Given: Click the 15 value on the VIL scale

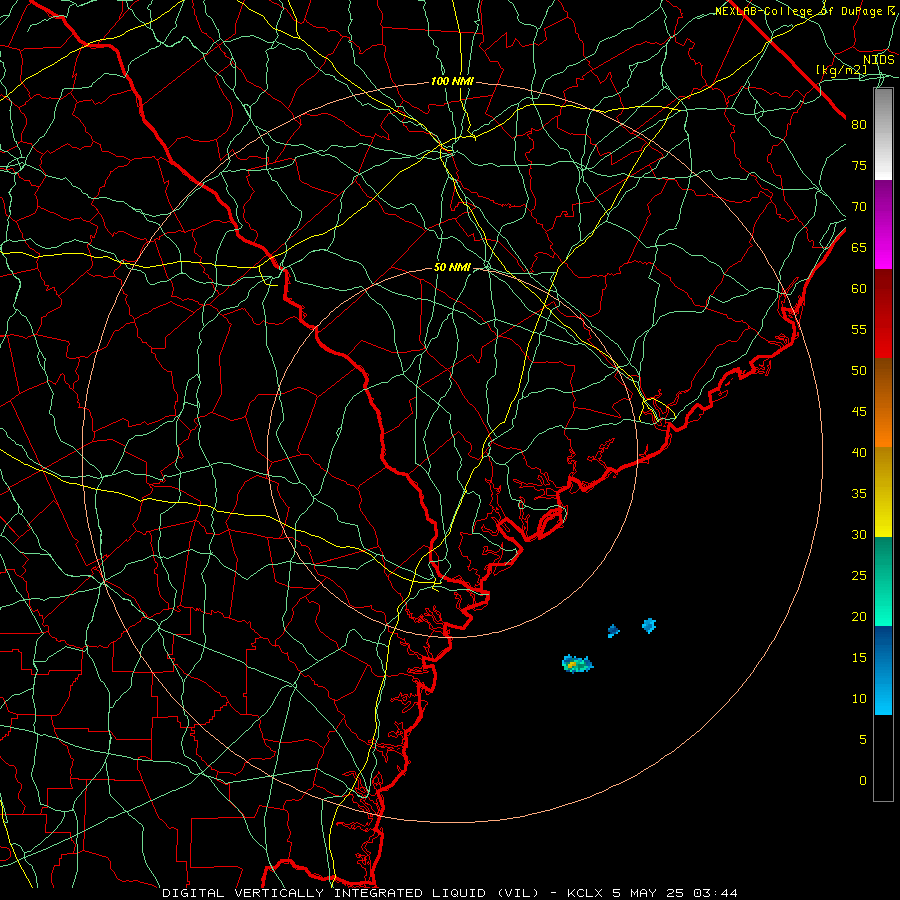Looking at the screenshot, I should tap(859, 658).
